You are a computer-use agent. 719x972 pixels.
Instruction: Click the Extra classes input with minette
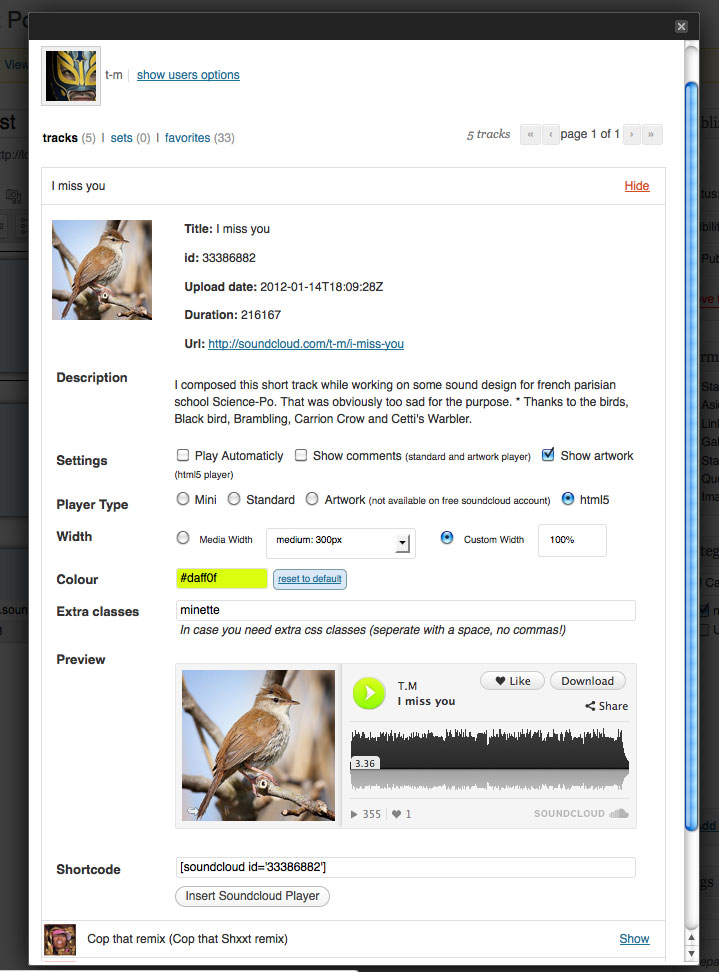pos(405,610)
